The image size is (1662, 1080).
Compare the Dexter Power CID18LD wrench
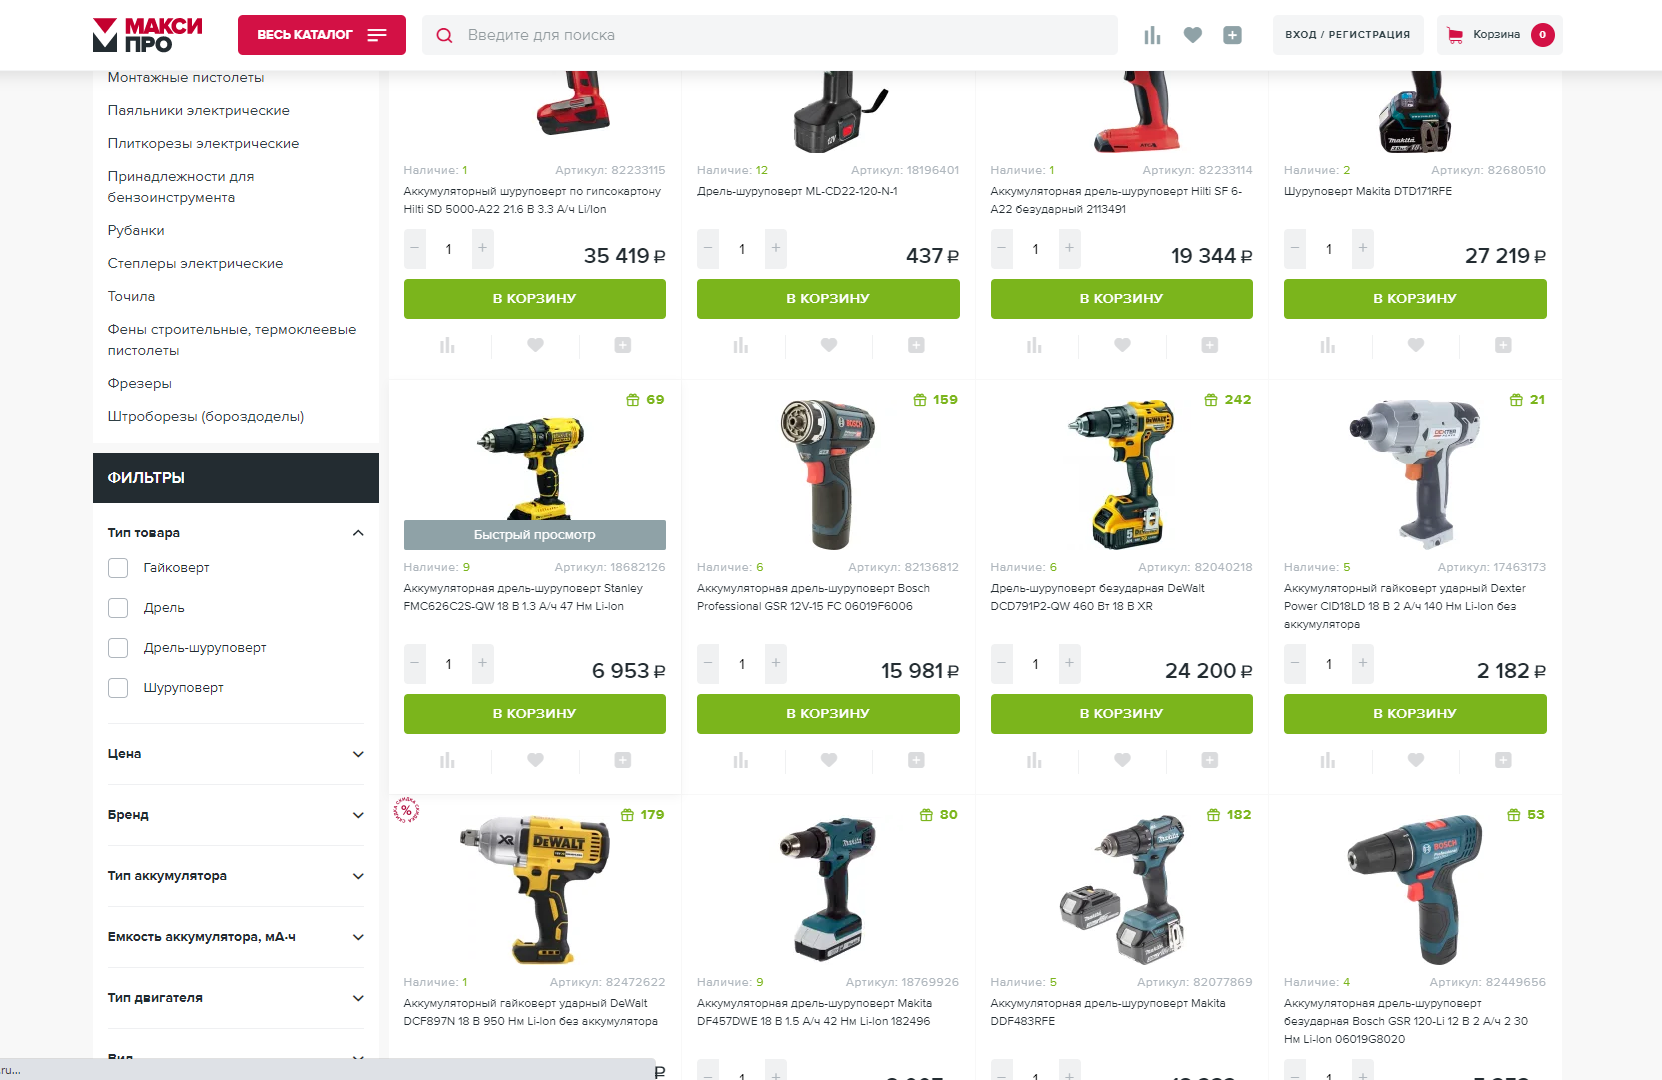(x=1327, y=760)
